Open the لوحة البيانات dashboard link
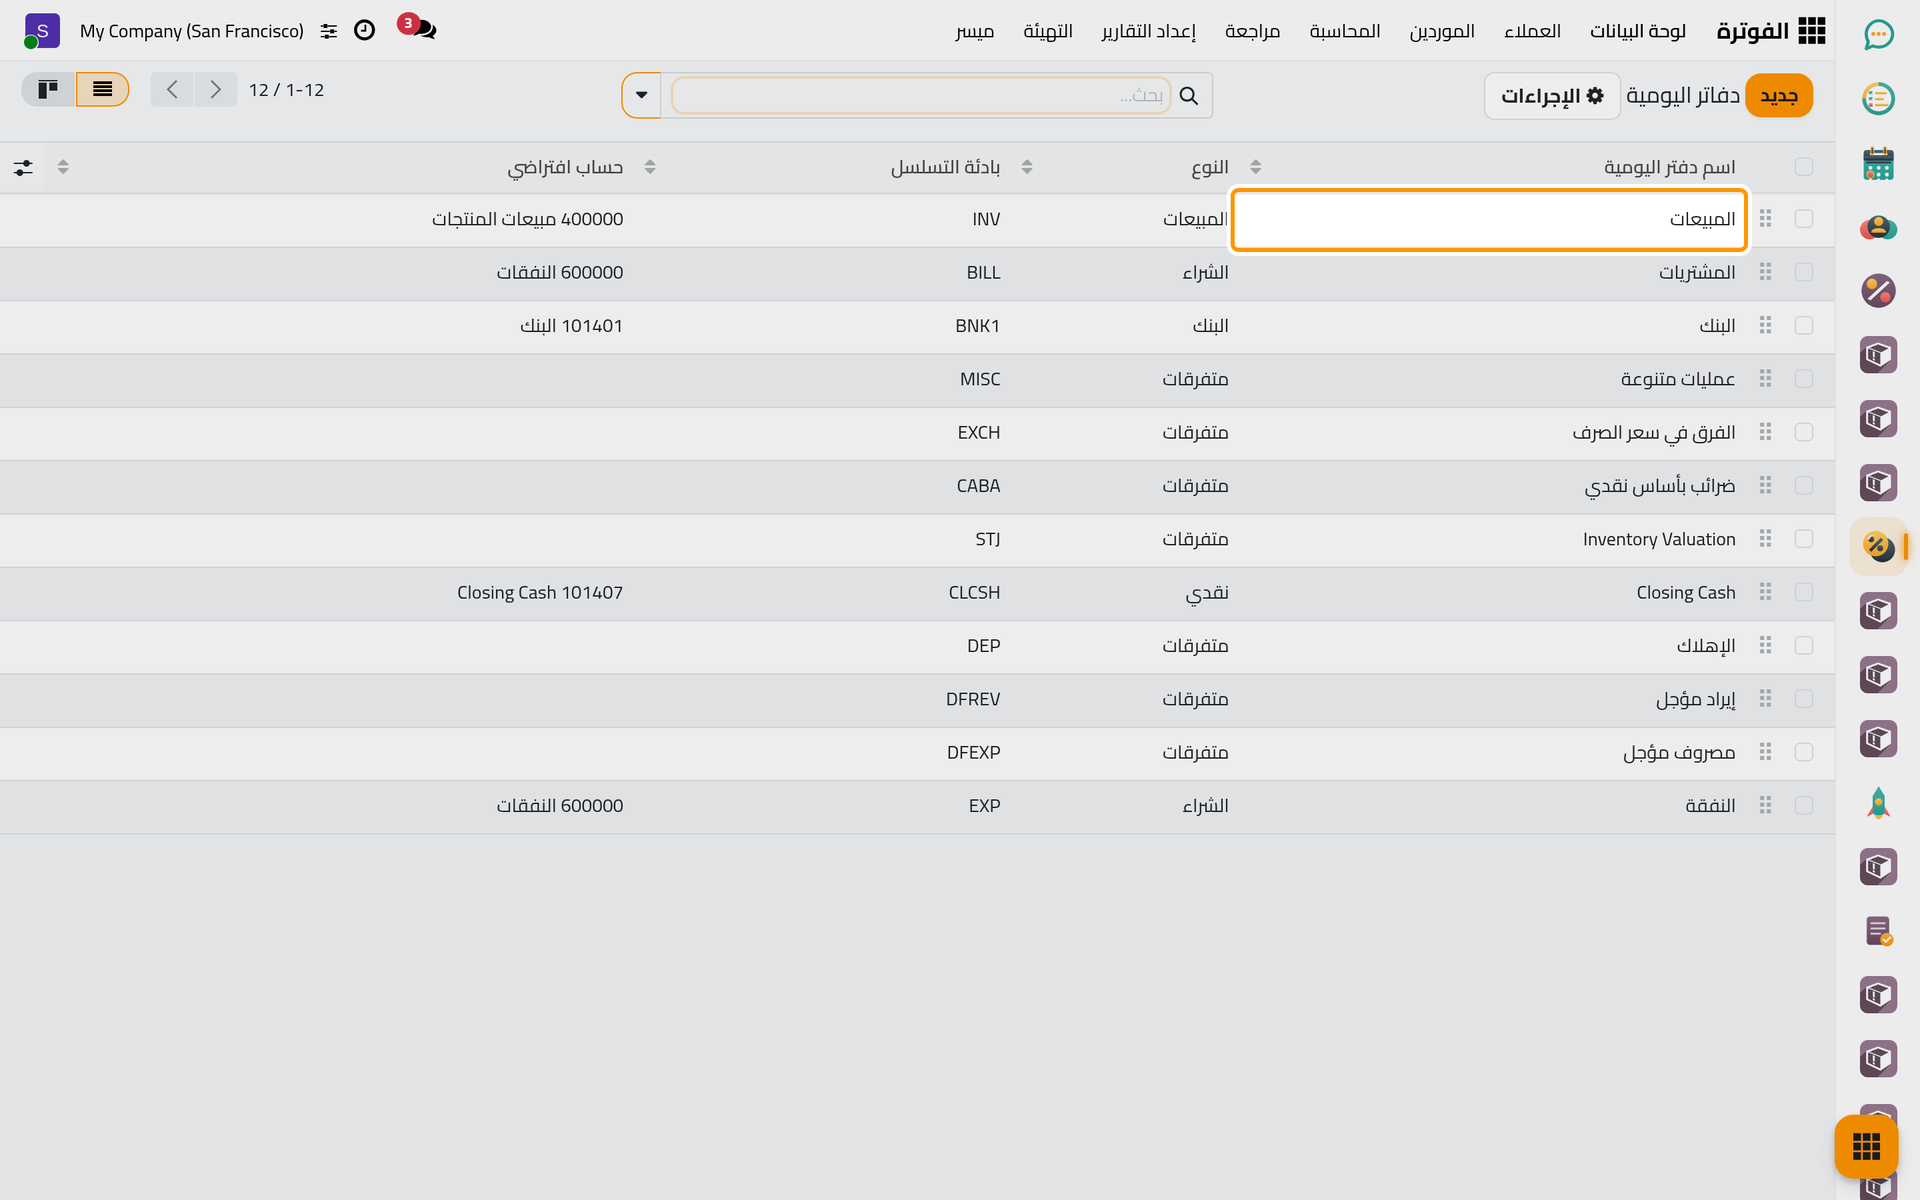 [x=1638, y=31]
